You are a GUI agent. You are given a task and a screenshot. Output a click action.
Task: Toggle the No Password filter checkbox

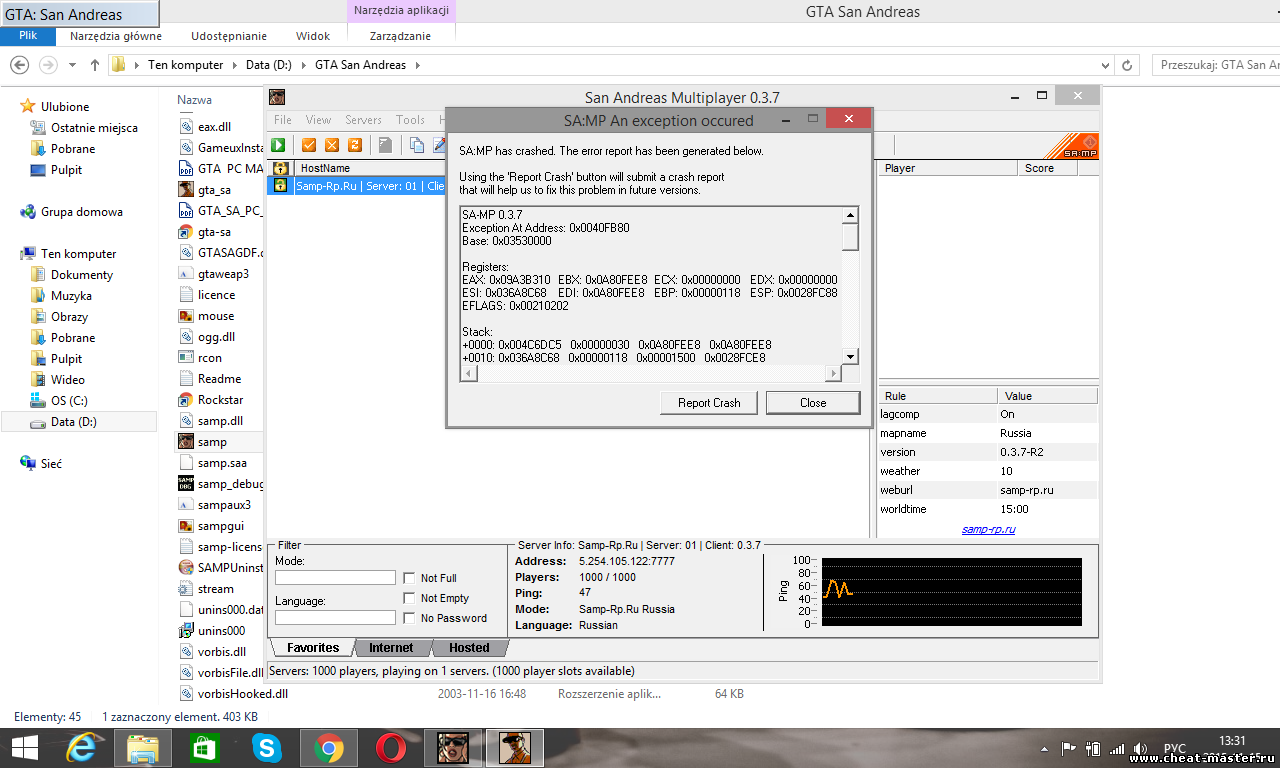coord(409,618)
